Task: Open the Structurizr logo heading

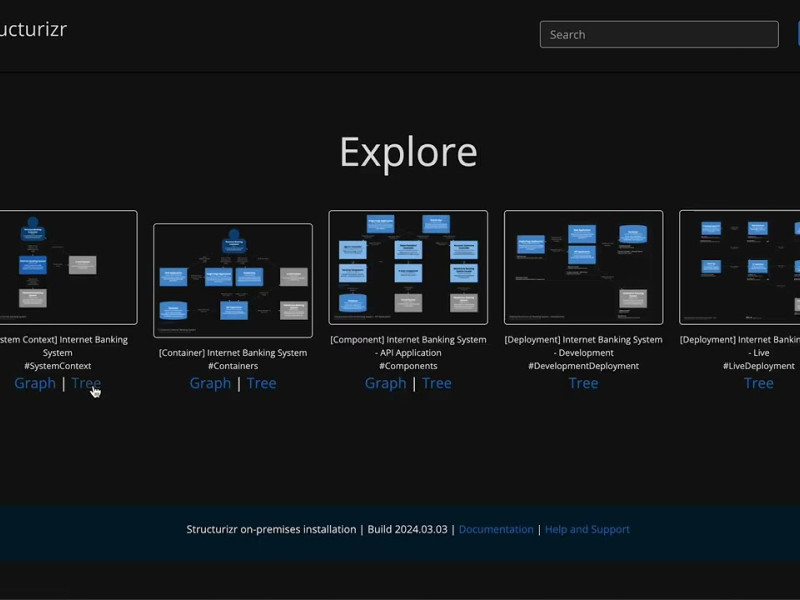Action: 33,30
